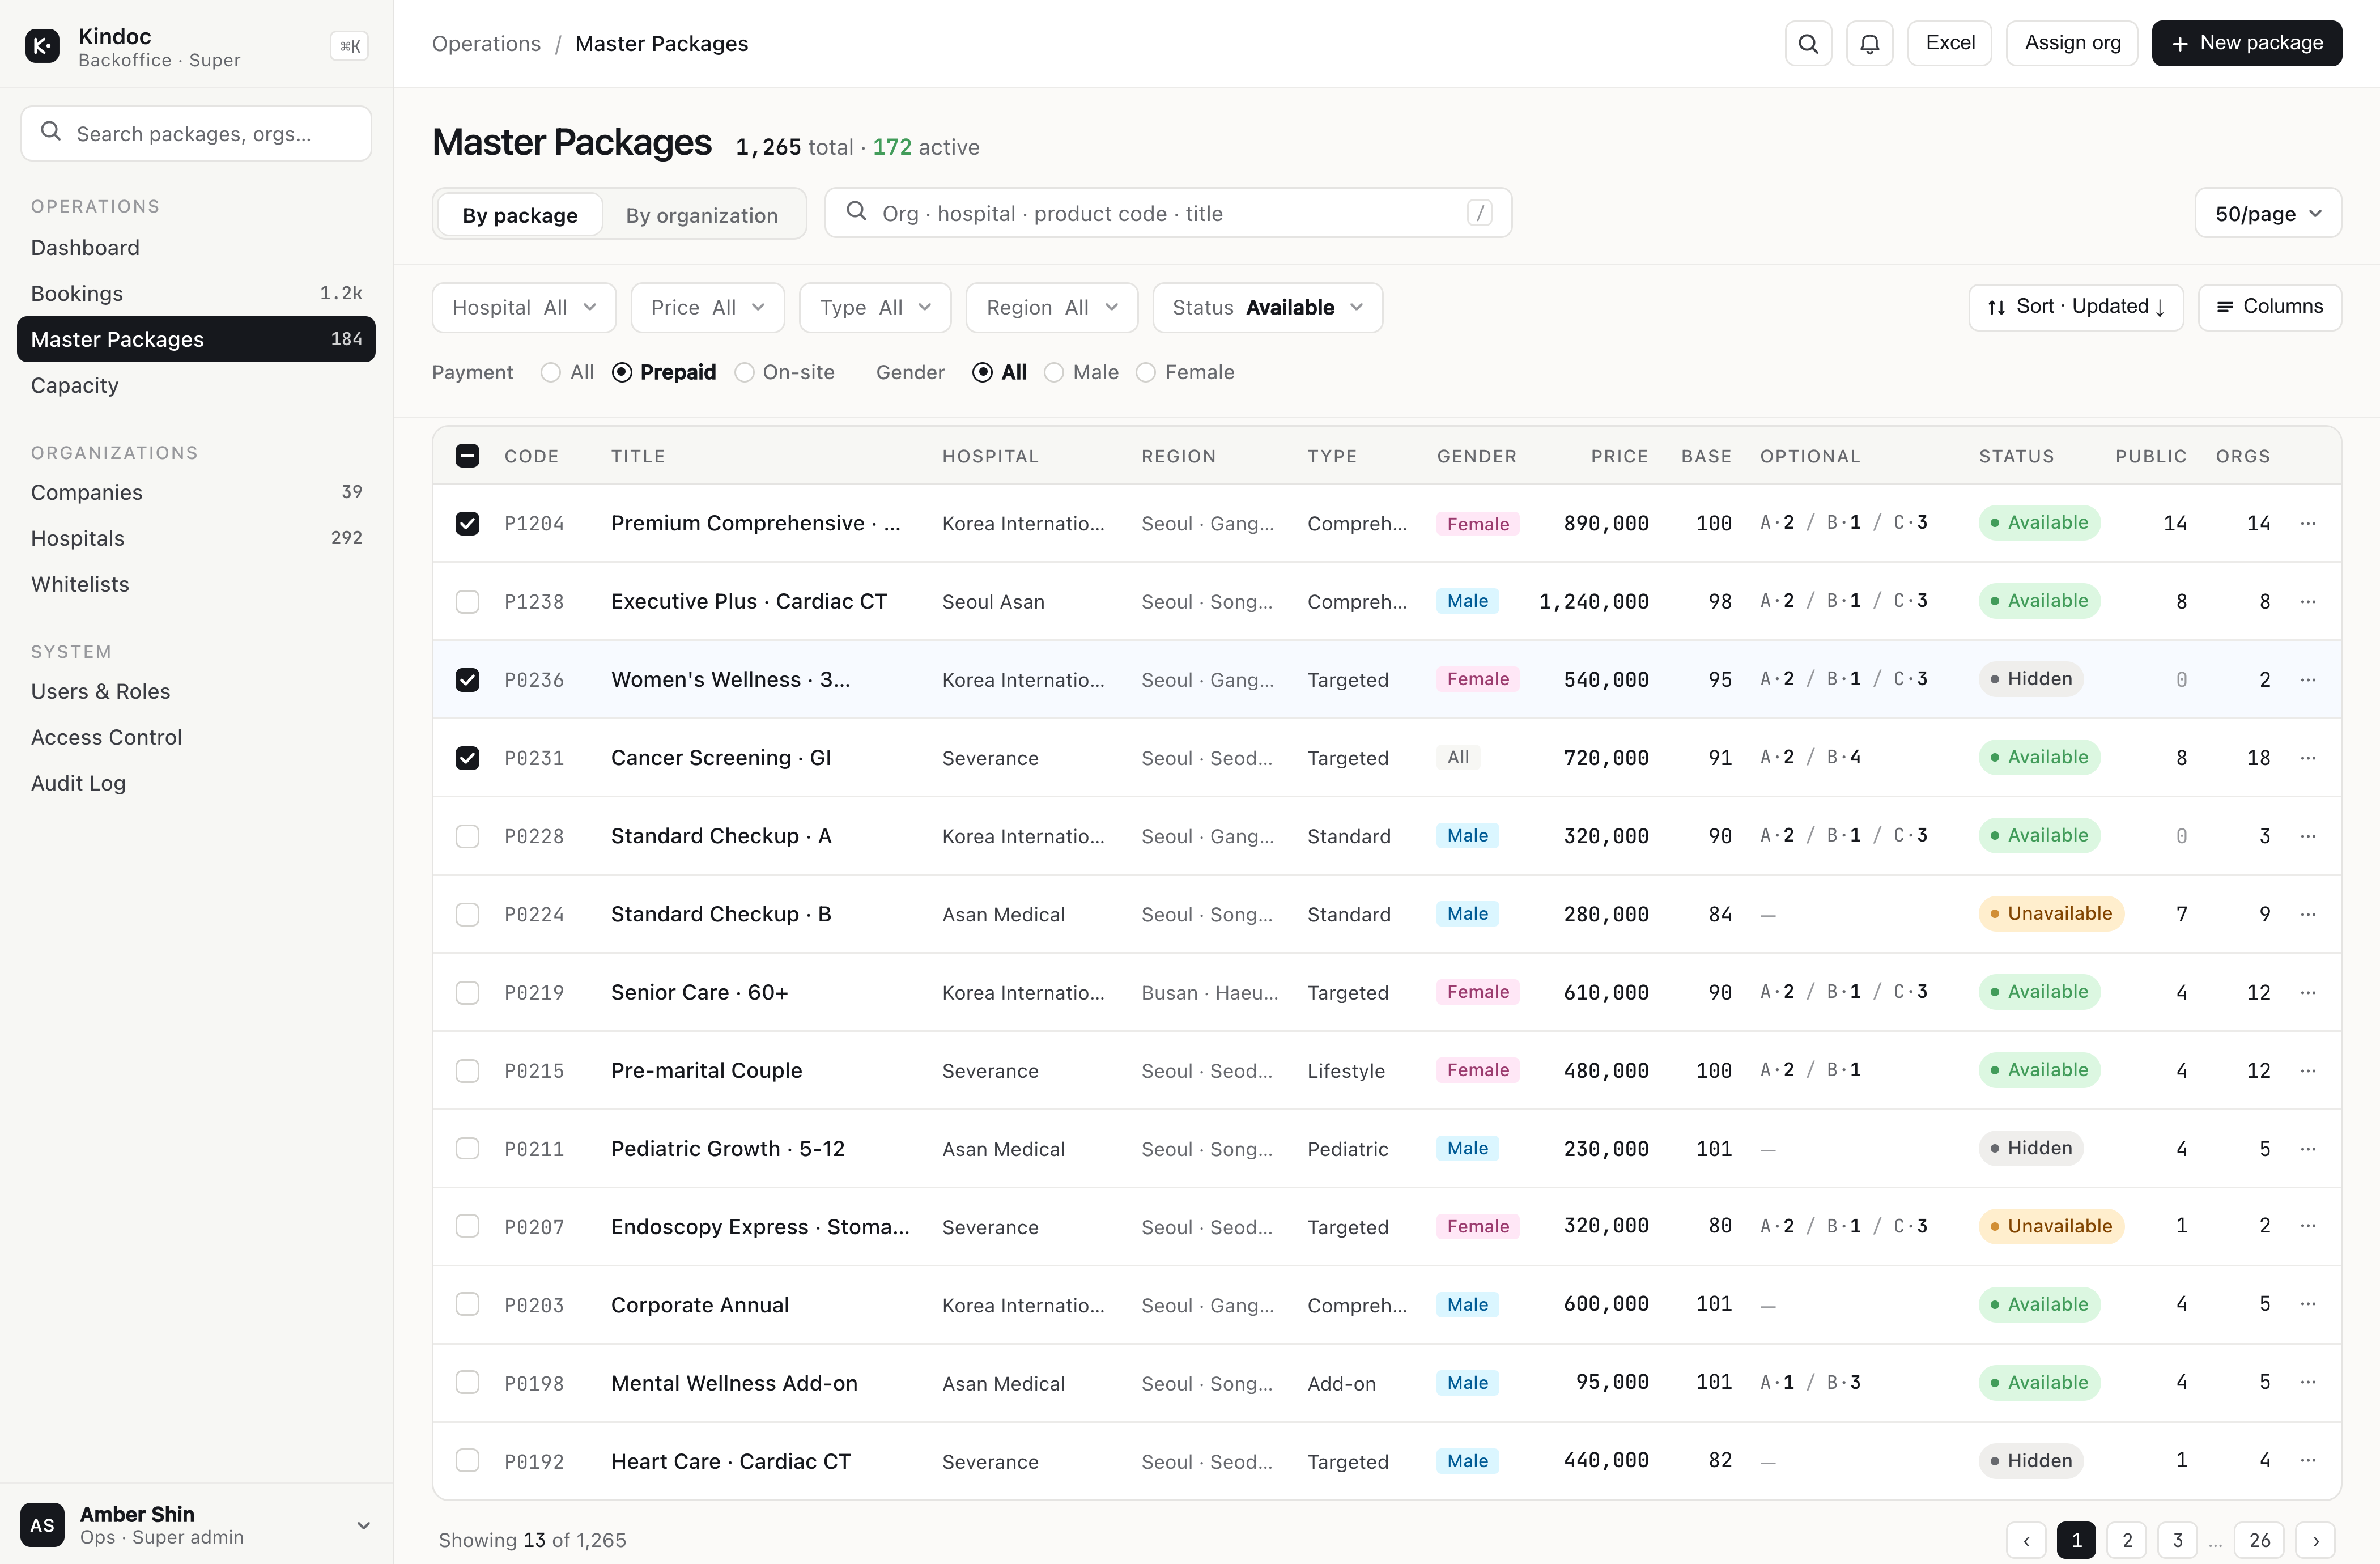Viewport: 2380px width, 1564px height.
Task: Open Hospitals in sidebar
Action: click(x=196, y=538)
